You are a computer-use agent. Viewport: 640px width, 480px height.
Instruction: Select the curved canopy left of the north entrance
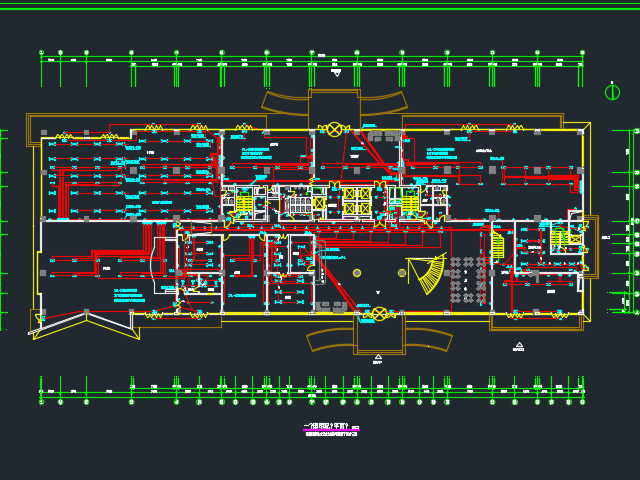click(x=284, y=102)
